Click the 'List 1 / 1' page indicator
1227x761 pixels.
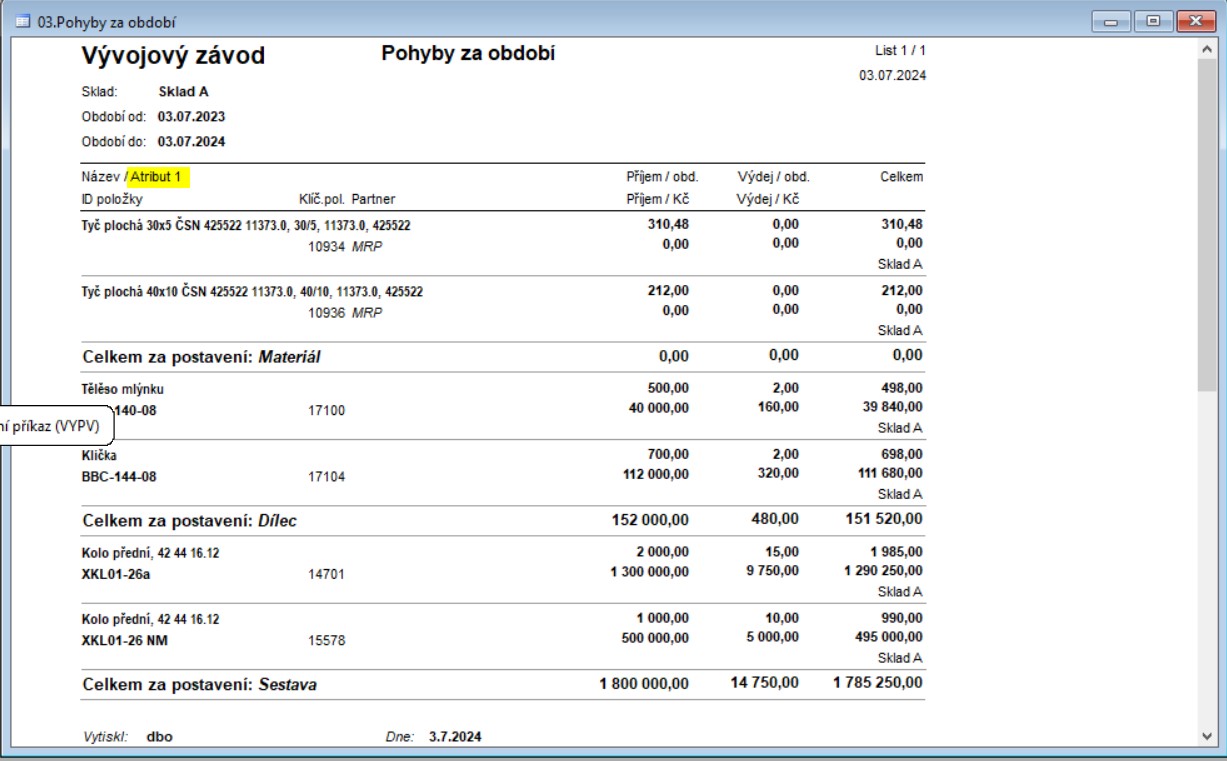tap(901, 50)
